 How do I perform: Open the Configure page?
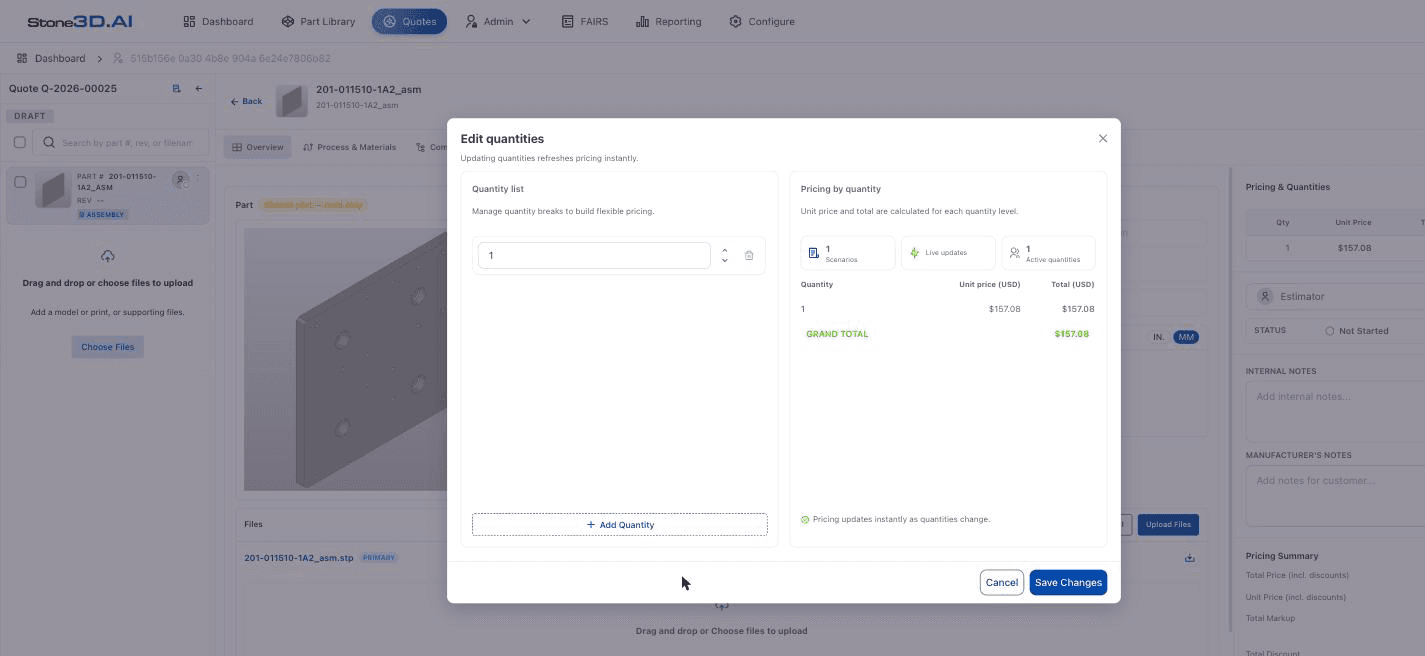(x=762, y=21)
